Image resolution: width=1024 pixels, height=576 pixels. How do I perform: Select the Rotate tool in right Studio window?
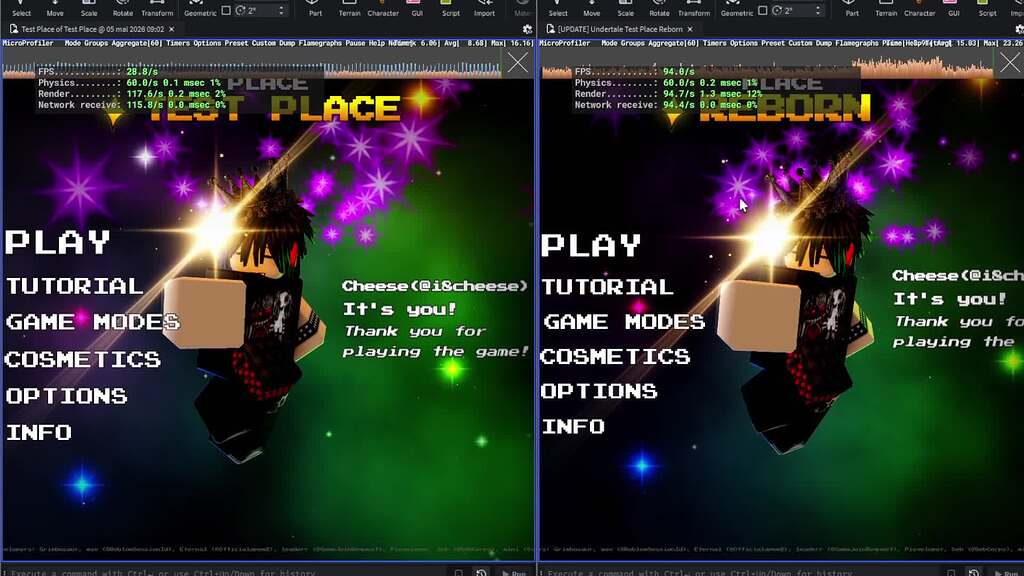point(660,8)
